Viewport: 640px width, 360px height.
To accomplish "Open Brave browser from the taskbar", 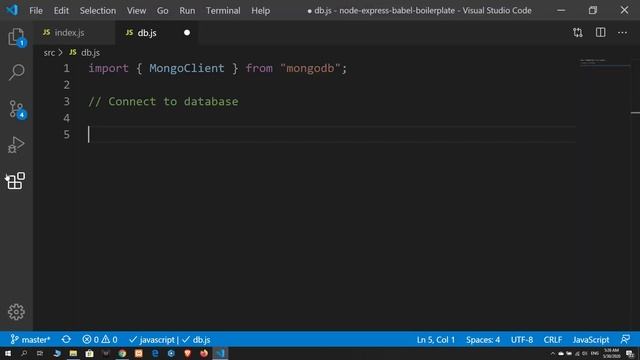I will point(187,353).
